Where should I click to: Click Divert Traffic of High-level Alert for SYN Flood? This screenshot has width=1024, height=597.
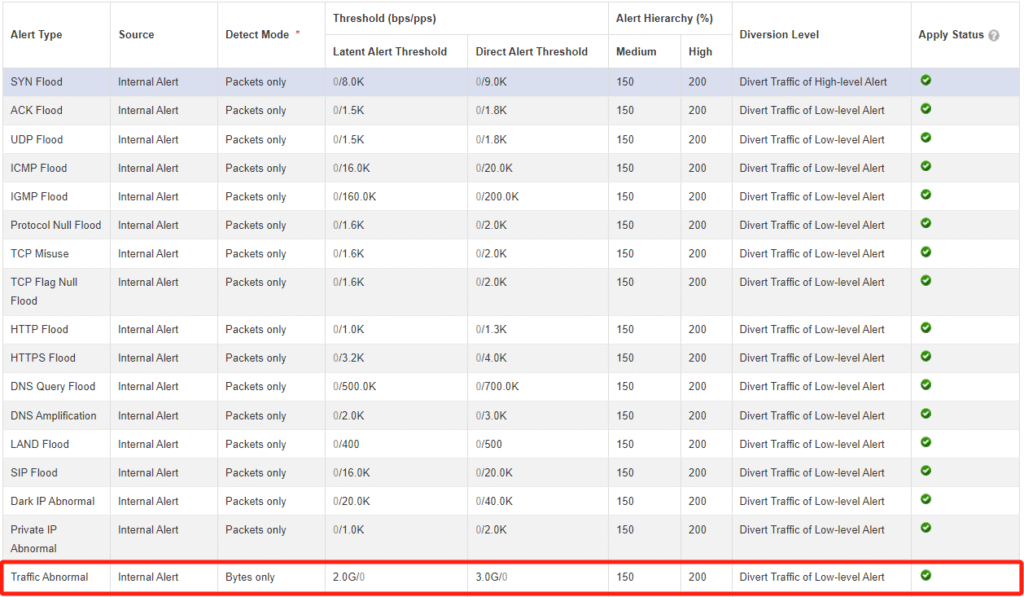(x=813, y=82)
